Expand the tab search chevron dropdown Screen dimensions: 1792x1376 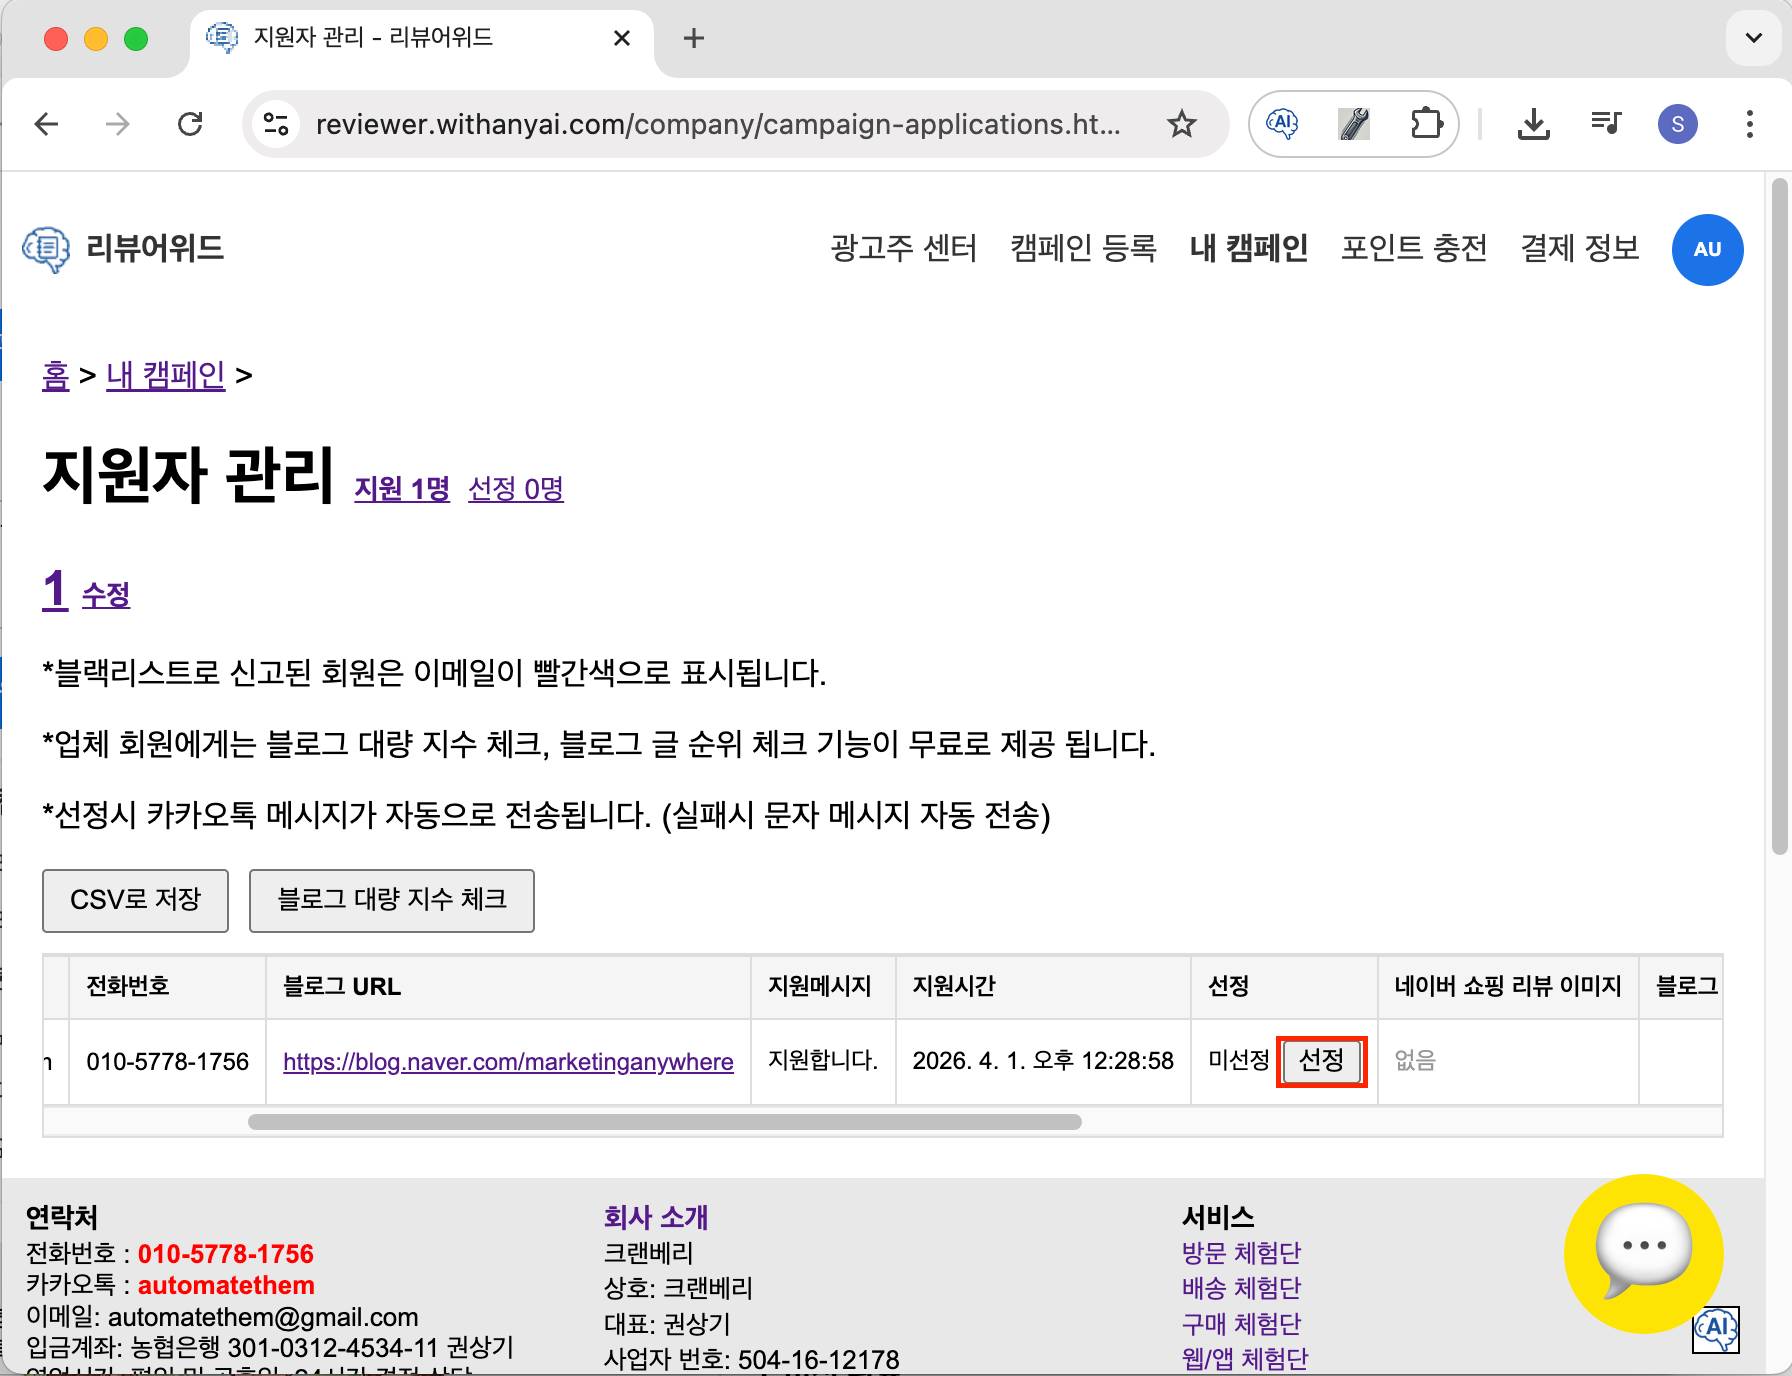1753,38
